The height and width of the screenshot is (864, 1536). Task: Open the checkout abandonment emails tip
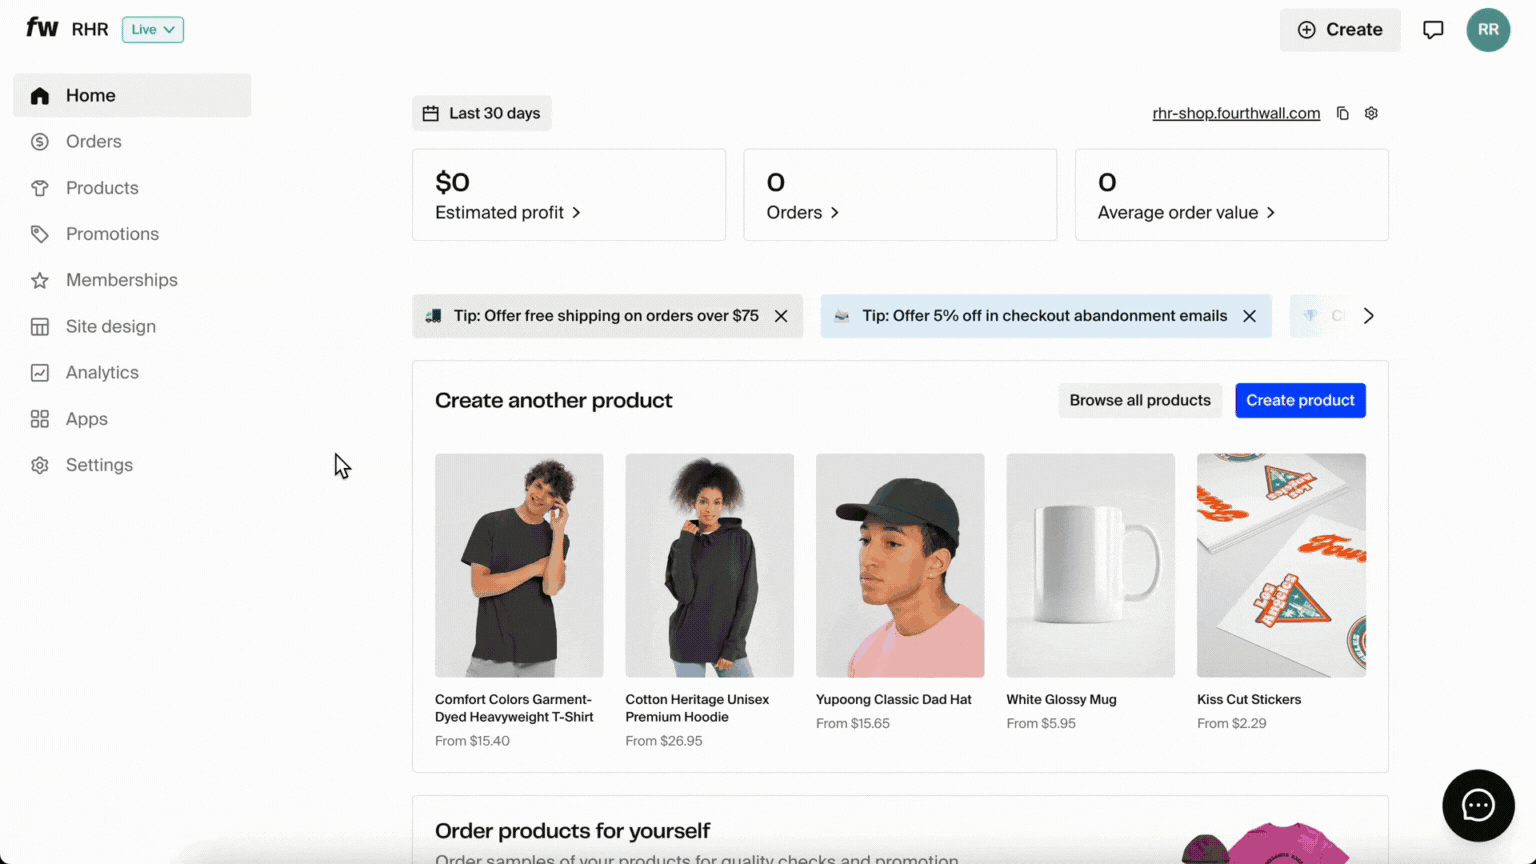pyautogui.click(x=1045, y=316)
